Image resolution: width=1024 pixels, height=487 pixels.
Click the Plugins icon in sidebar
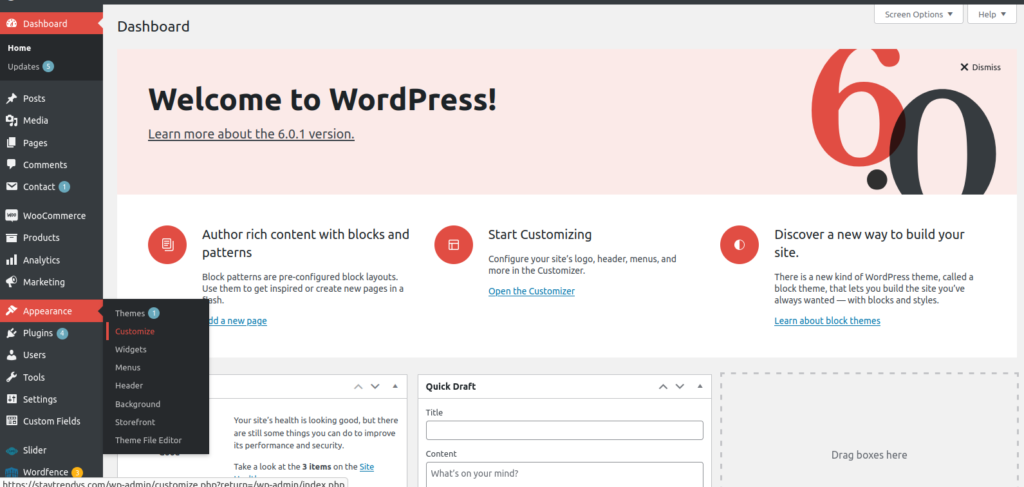(x=11, y=333)
